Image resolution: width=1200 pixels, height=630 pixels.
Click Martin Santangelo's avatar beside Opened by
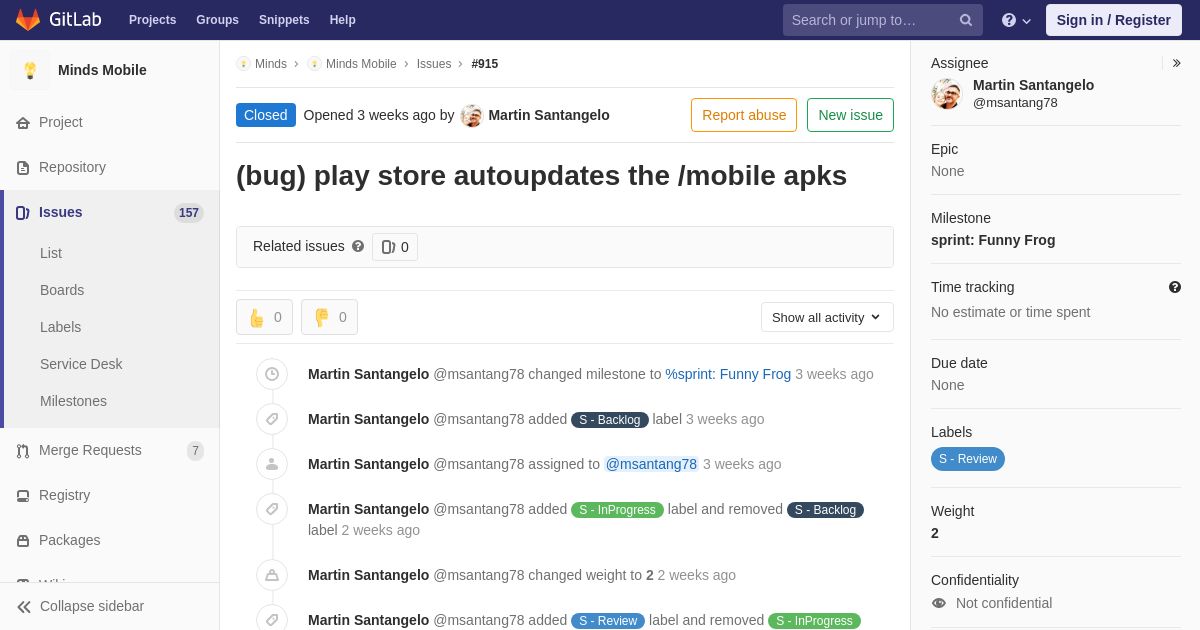tap(472, 115)
